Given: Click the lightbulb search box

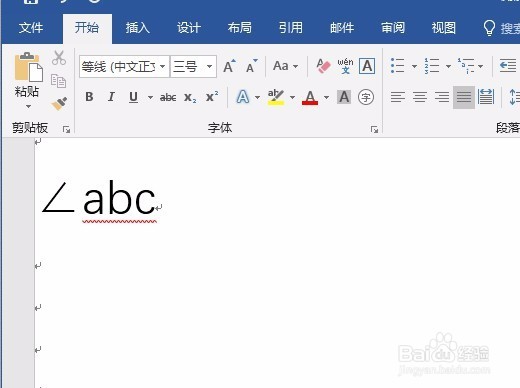Looking at the screenshot, I should point(501,28).
